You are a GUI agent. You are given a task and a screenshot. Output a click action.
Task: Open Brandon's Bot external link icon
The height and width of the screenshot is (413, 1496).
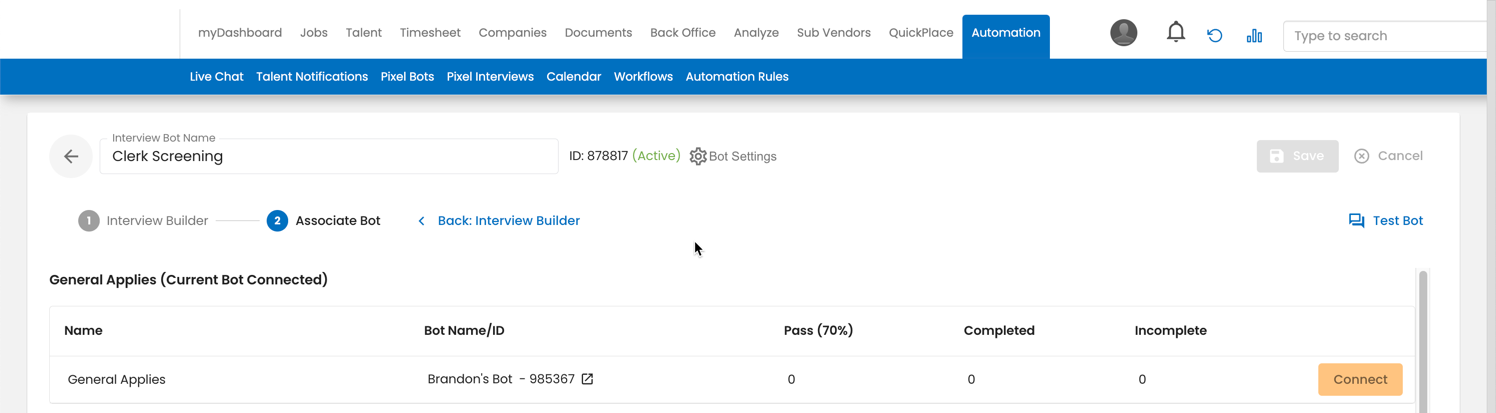[588, 379]
